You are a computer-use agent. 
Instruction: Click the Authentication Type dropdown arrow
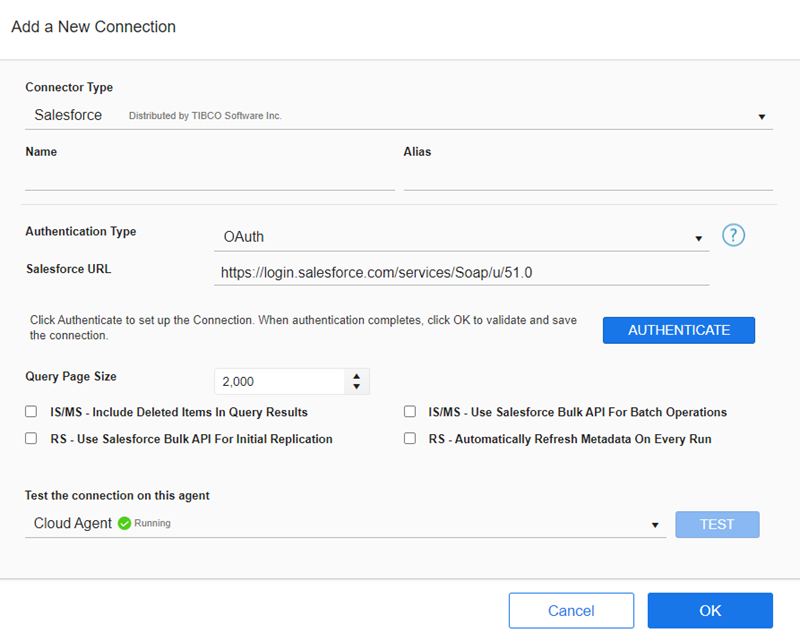[699, 238]
